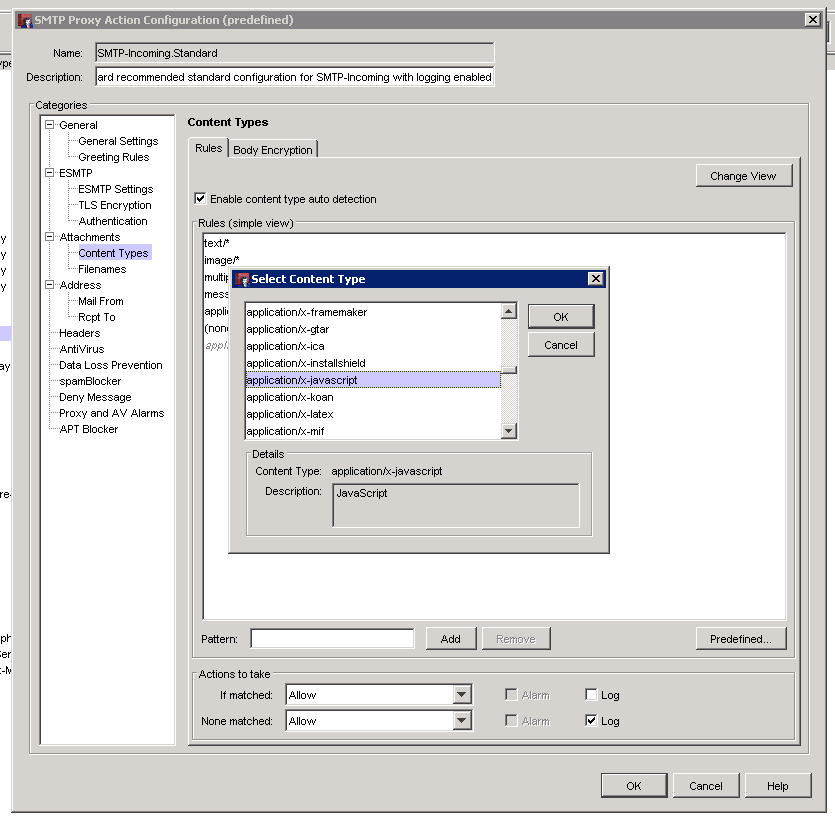Collapse the ESMTP tree category
The width and height of the screenshot is (835, 823).
click(49, 173)
